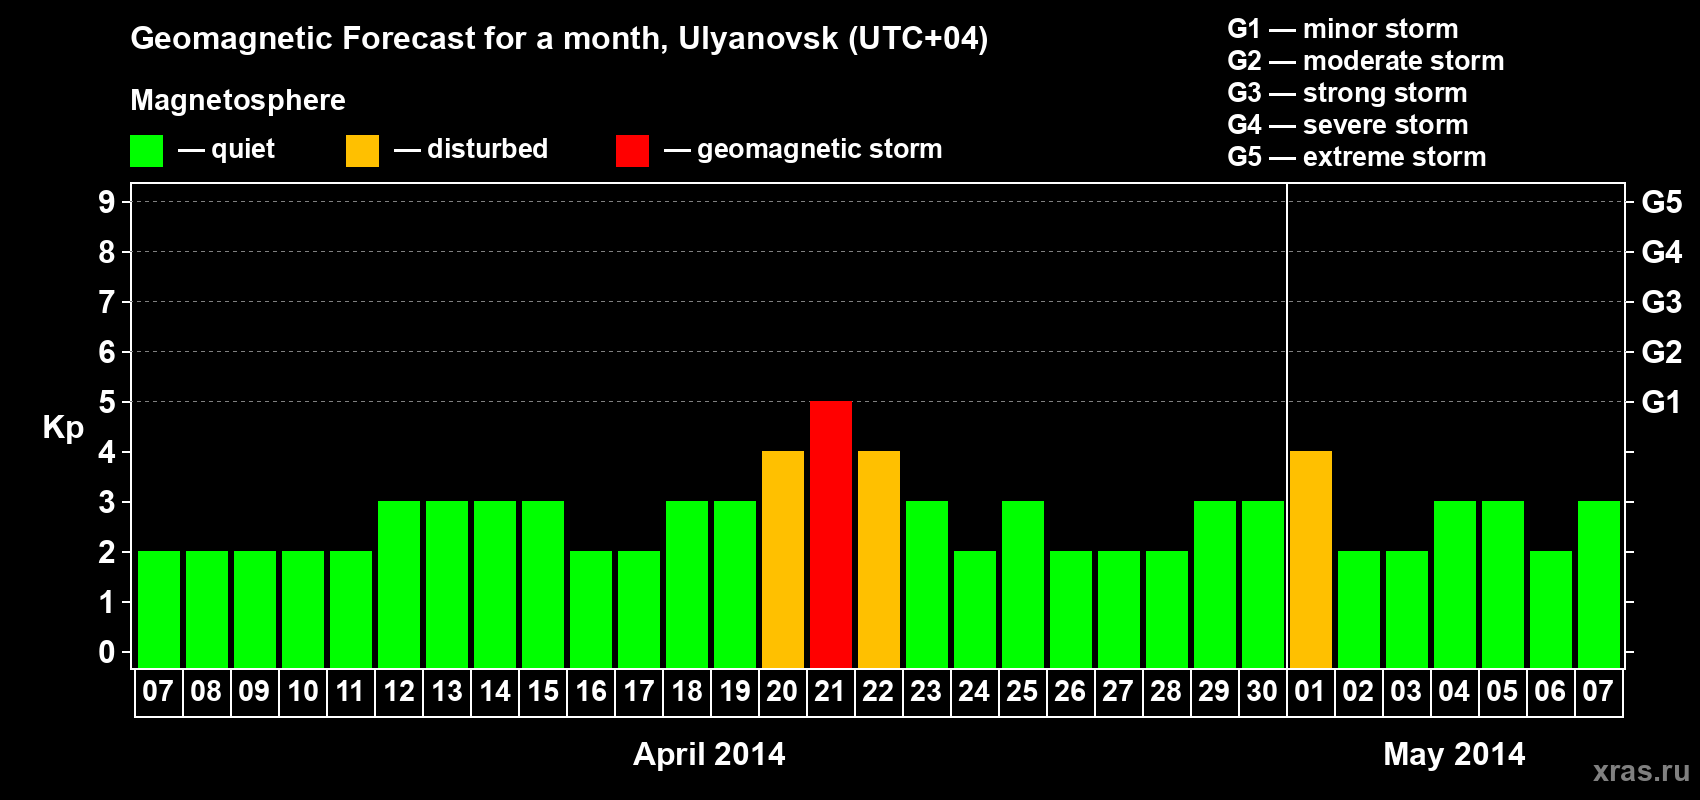The width and height of the screenshot is (1700, 800).
Task: Select the orange bar for May 01
Action: coord(1311,559)
